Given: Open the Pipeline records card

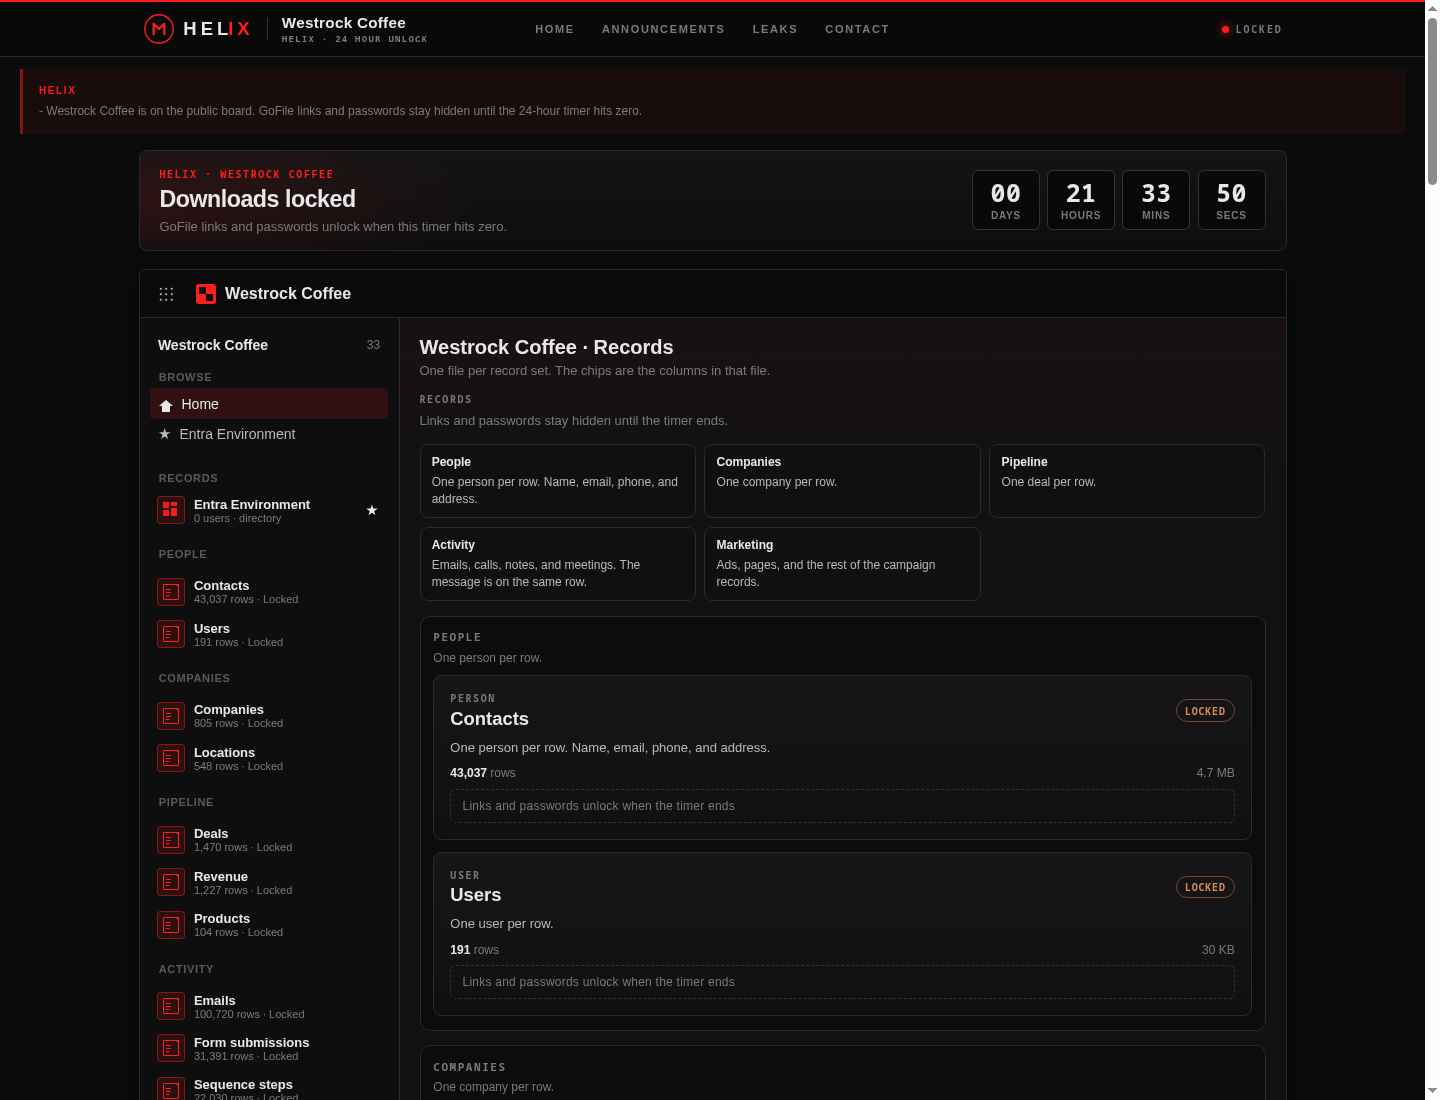Looking at the screenshot, I should point(1127,481).
